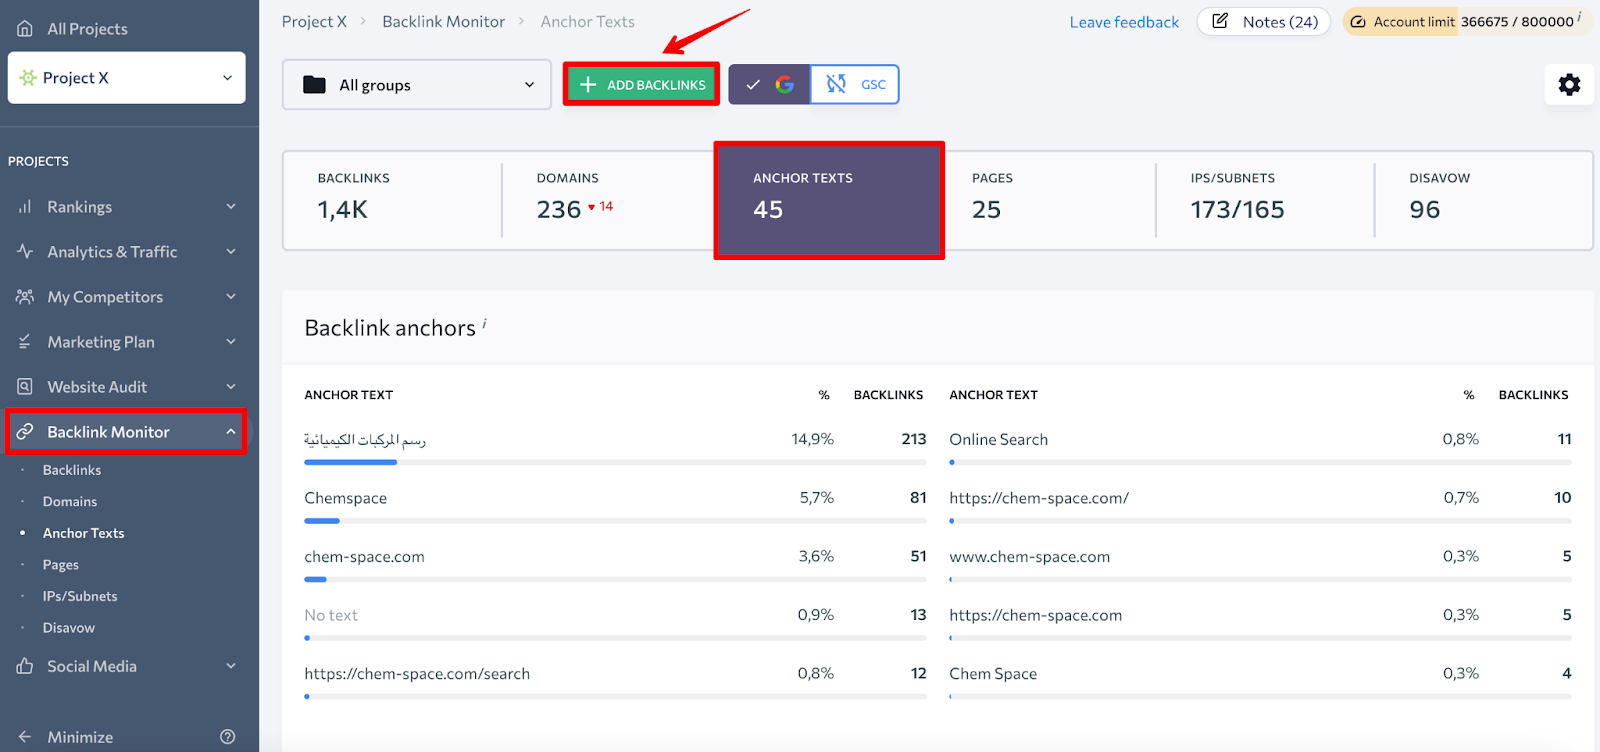Toggle the Google check button
Image resolution: width=1600 pixels, height=752 pixels.
(x=769, y=85)
